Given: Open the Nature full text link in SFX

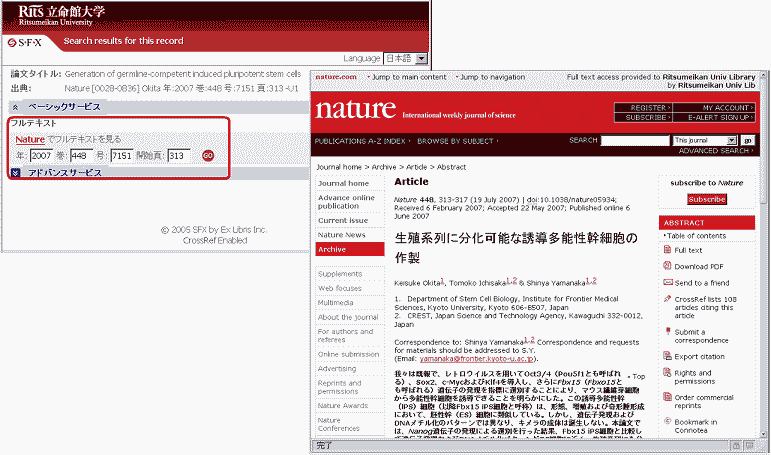Looking at the screenshot, I should tap(30, 139).
